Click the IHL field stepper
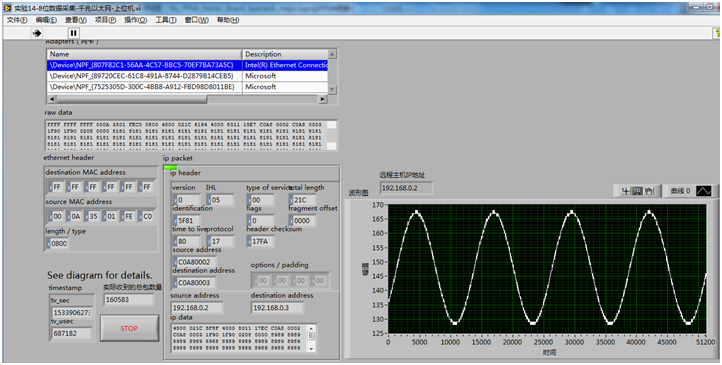Viewport: 722px width, 365px height. 209,200
